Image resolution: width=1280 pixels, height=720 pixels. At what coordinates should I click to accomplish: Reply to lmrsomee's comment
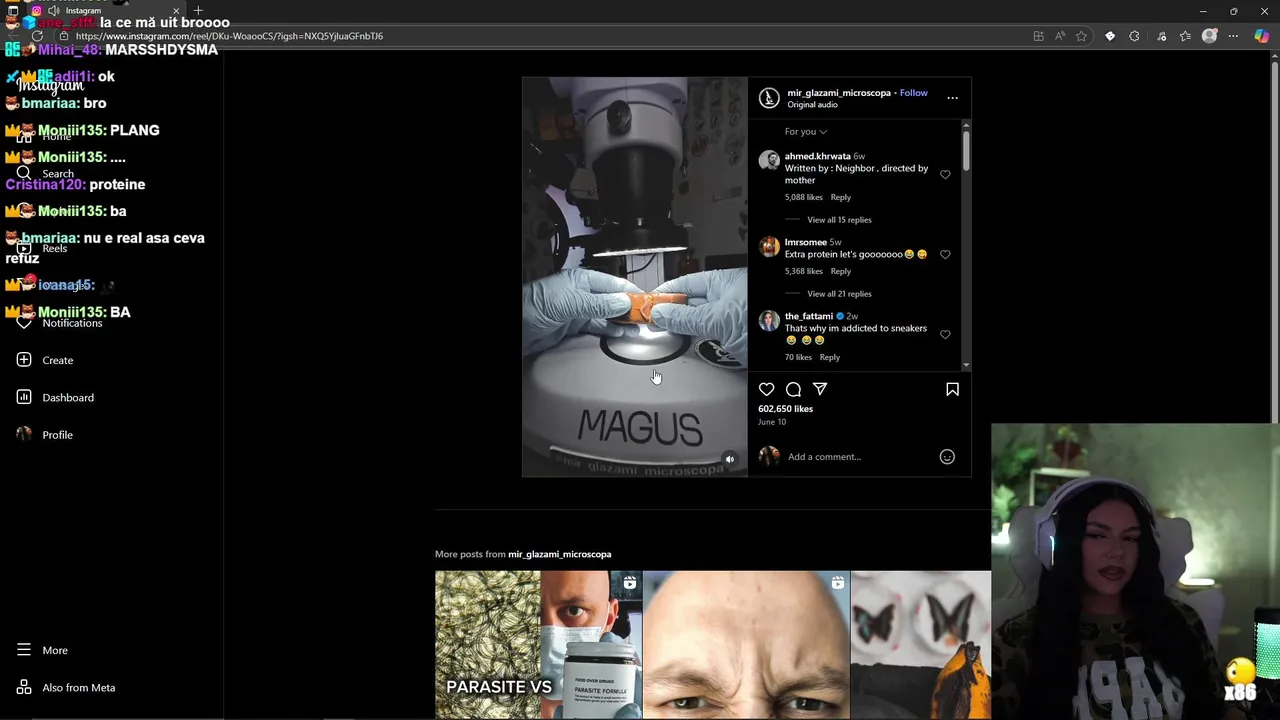pos(840,272)
